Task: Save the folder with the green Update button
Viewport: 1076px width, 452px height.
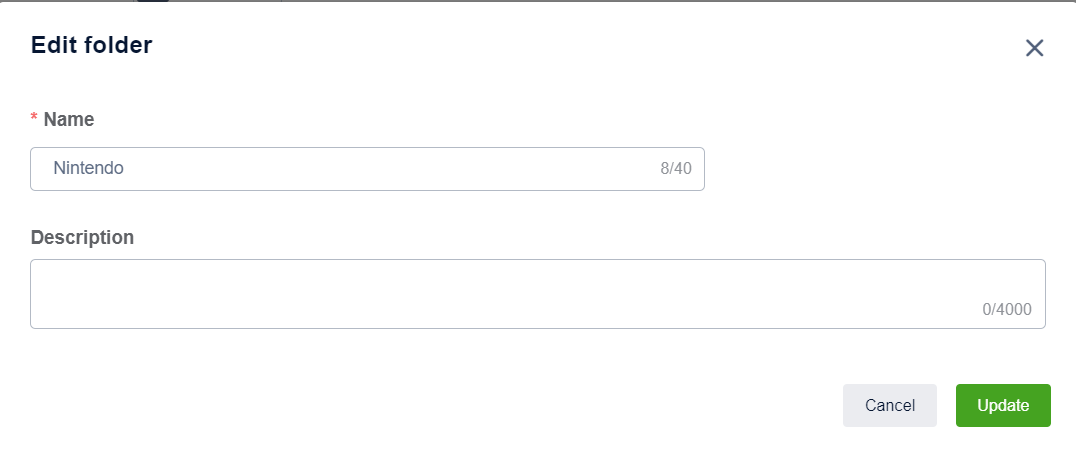Action: [1003, 405]
